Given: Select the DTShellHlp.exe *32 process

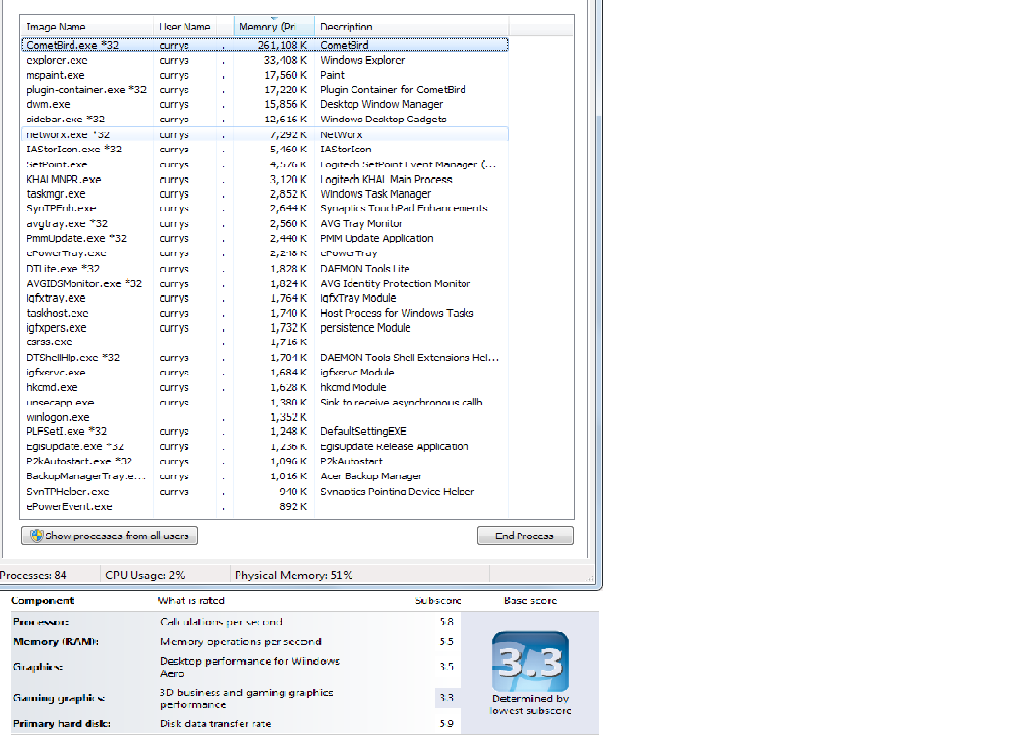Looking at the screenshot, I should pos(265,357).
